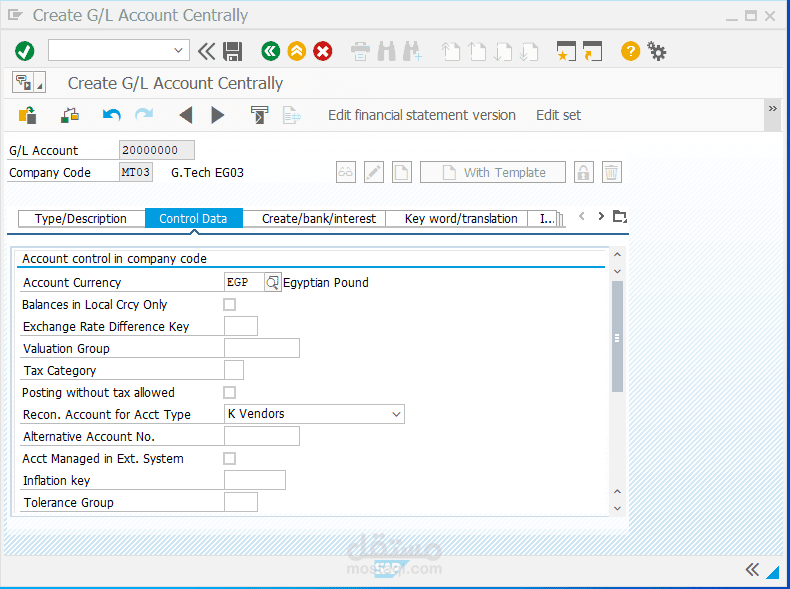The width and height of the screenshot is (790, 589).
Task: Click the Edit set button
Action: [x=558, y=115]
